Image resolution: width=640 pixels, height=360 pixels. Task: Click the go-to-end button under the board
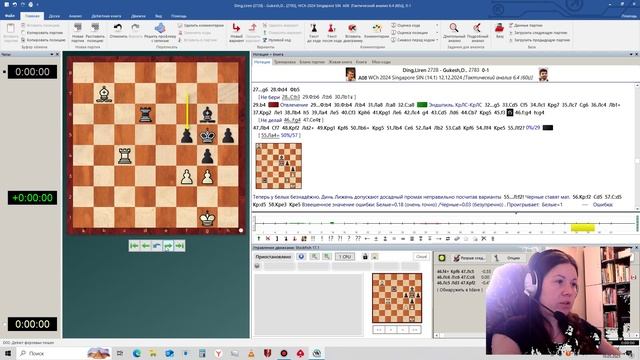179,245
